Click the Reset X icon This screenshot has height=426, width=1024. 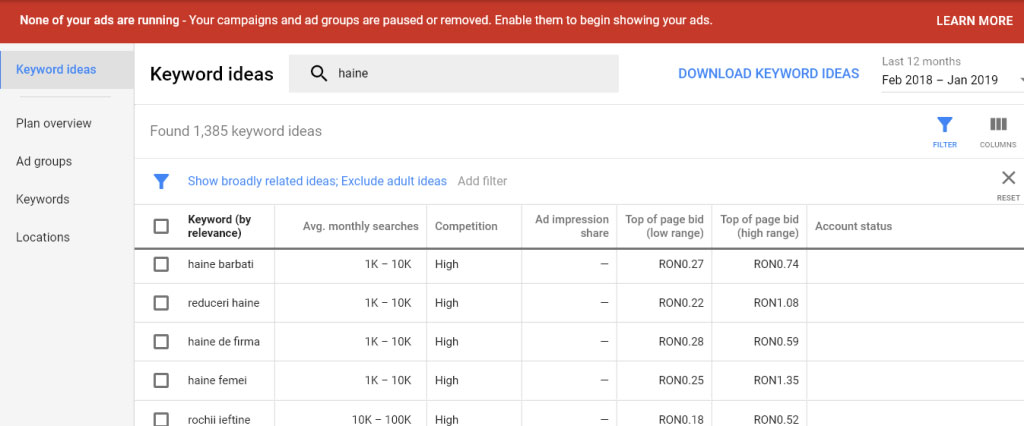1008,178
